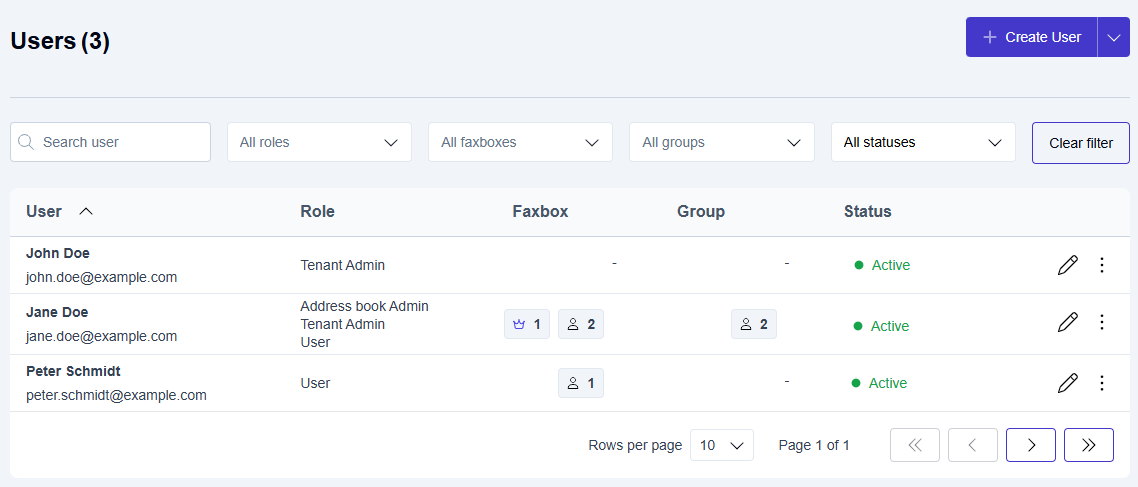Click the Faxbox column header
Screen dimensions: 1138x487
[540, 212]
